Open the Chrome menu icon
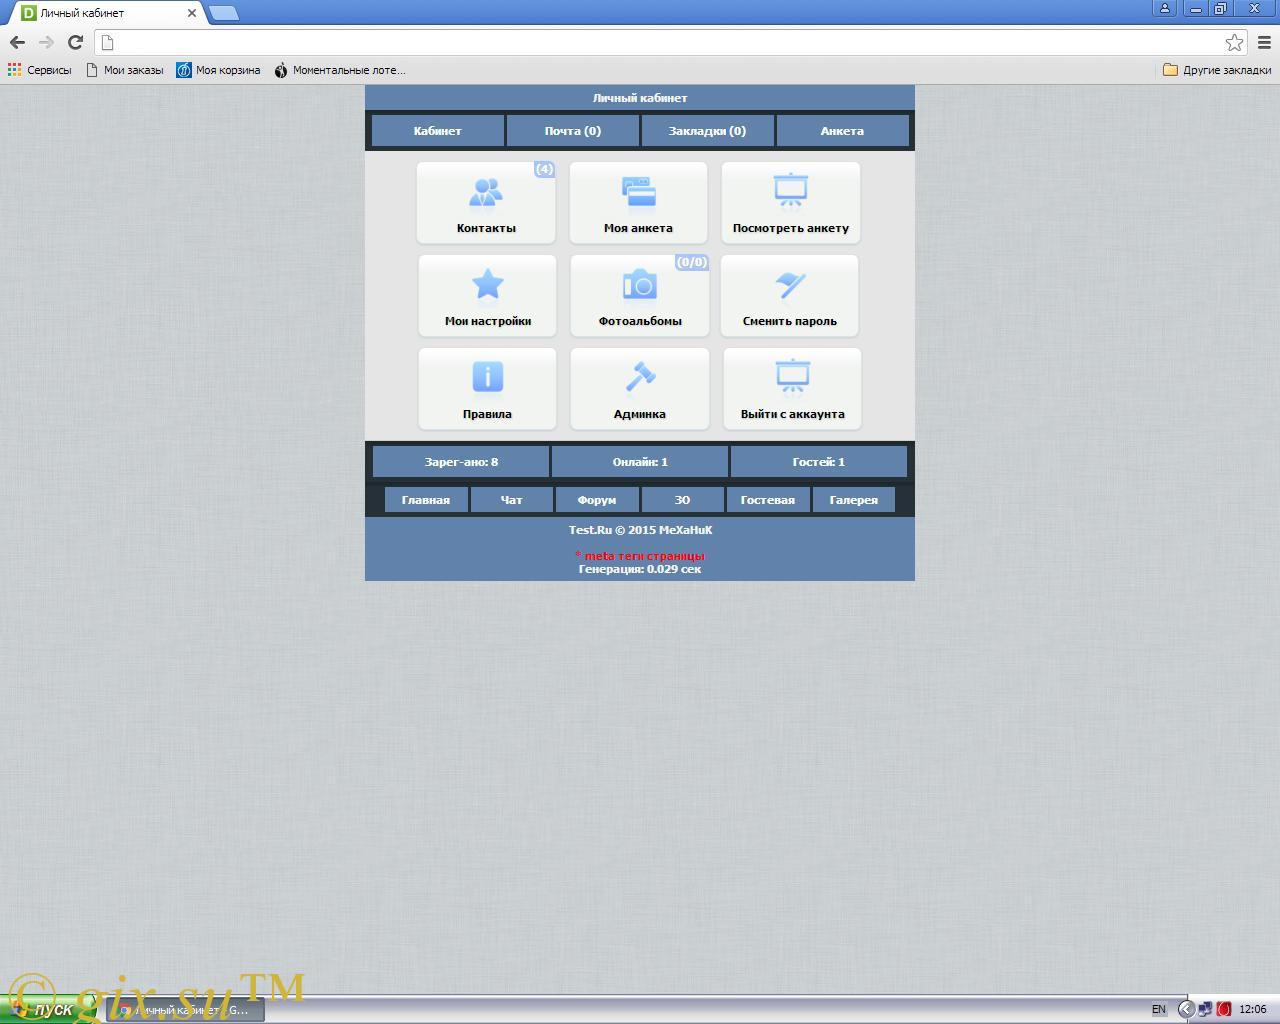1280x1024 pixels. [x=1264, y=42]
